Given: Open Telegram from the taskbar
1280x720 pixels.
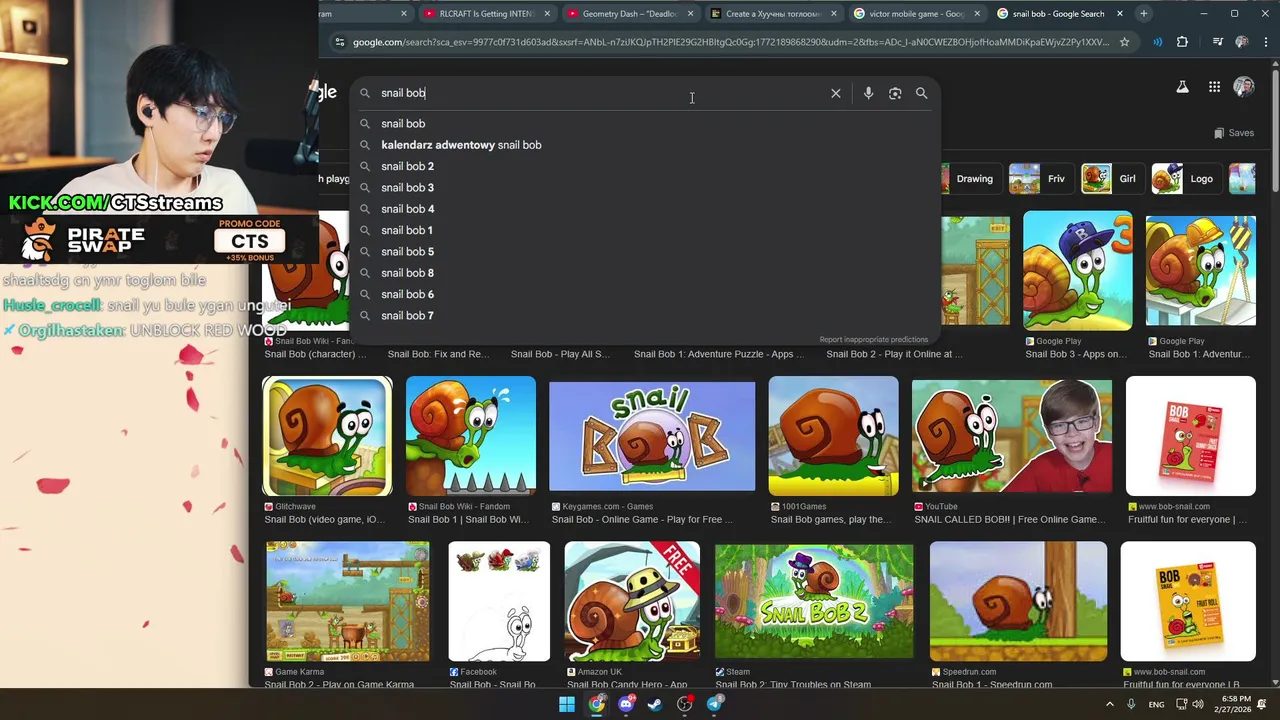Looking at the screenshot, I should (714, 704).
